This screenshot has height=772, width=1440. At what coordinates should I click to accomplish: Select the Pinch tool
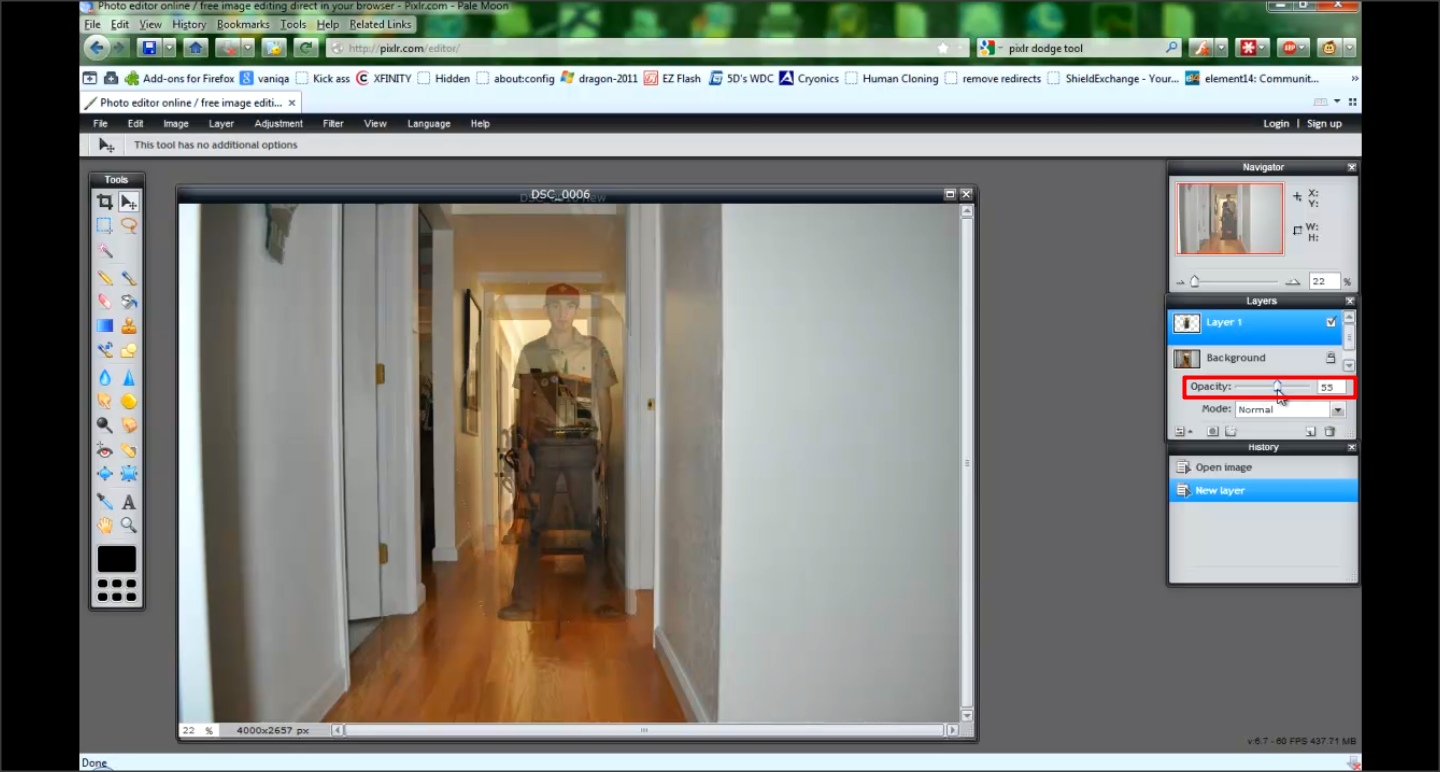129,474
